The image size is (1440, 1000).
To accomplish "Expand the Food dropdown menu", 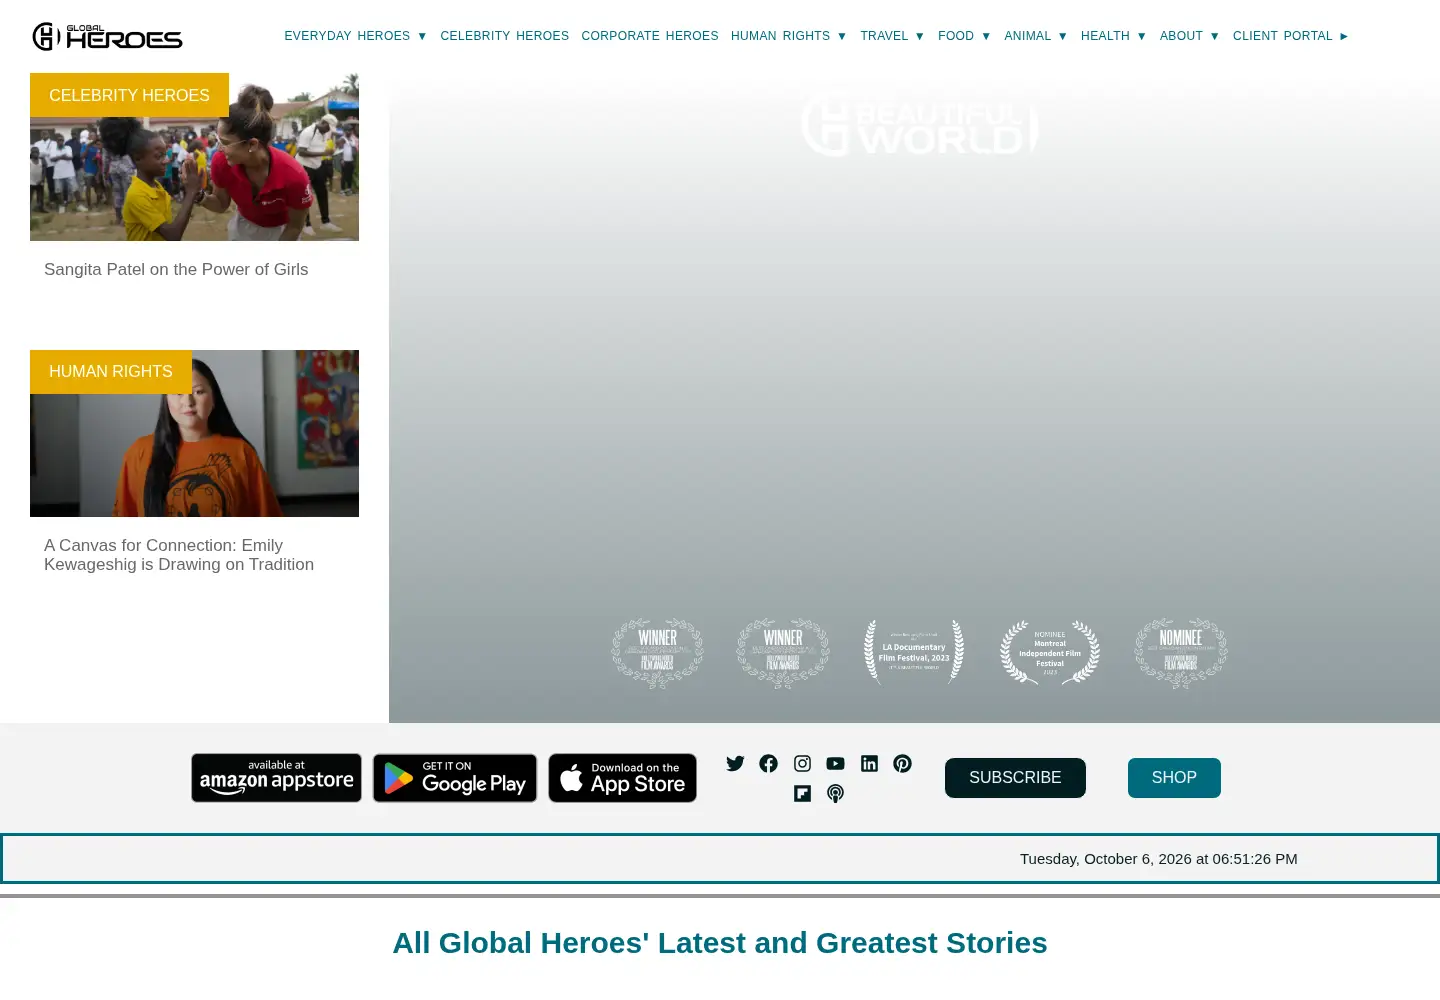I will pos(964,36).
